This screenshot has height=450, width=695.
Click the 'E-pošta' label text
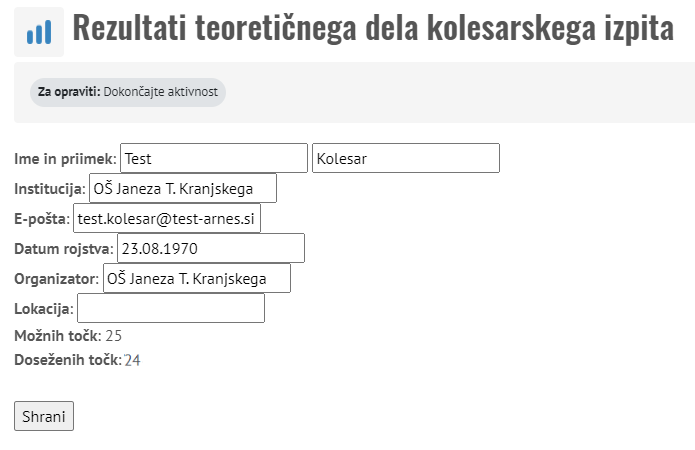42,219
